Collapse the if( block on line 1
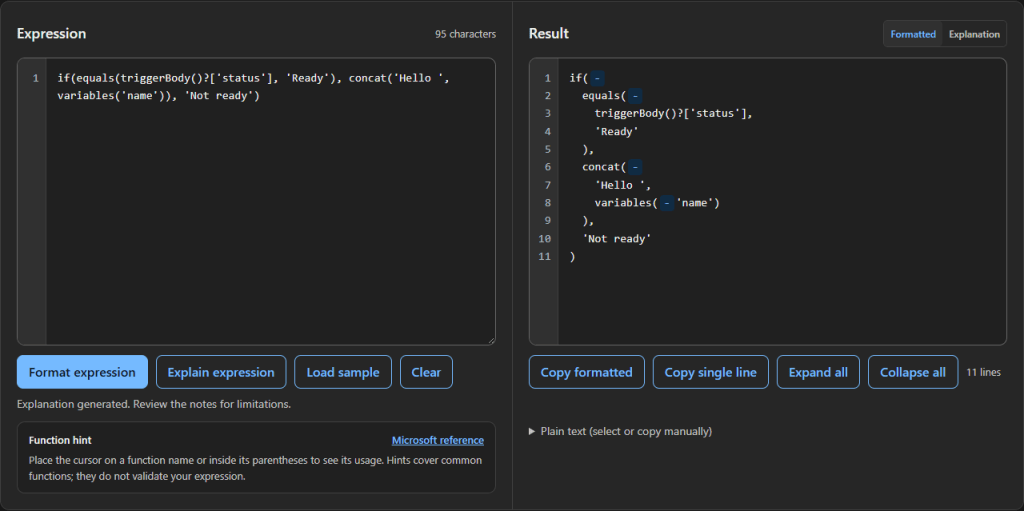This screenshot has height=511, width=1024. coord(599,78)
